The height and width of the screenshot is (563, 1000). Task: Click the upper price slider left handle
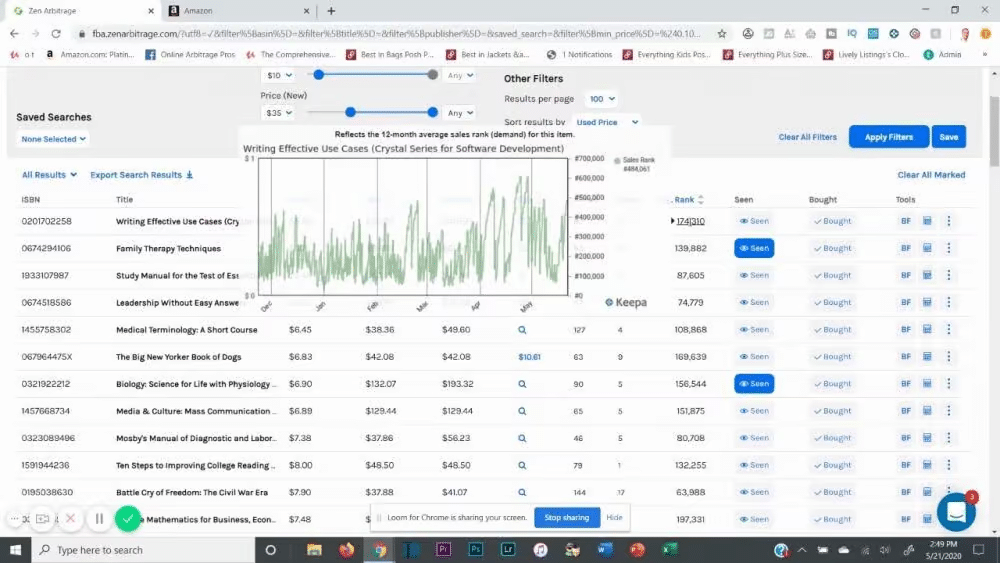click(x=319, y=75)
